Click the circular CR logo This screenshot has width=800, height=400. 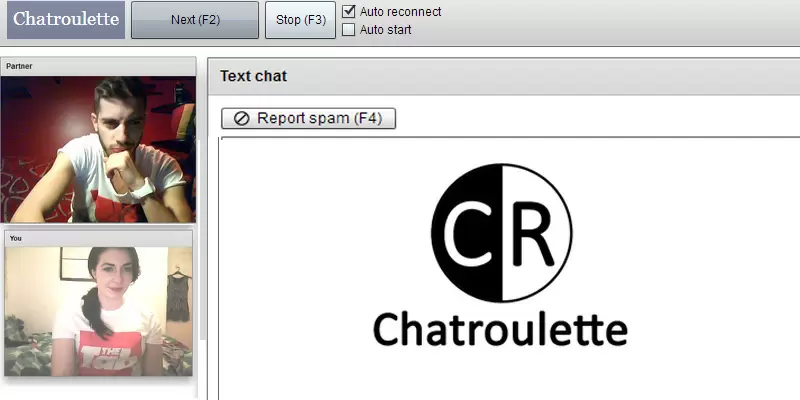(x=501, y=233)
